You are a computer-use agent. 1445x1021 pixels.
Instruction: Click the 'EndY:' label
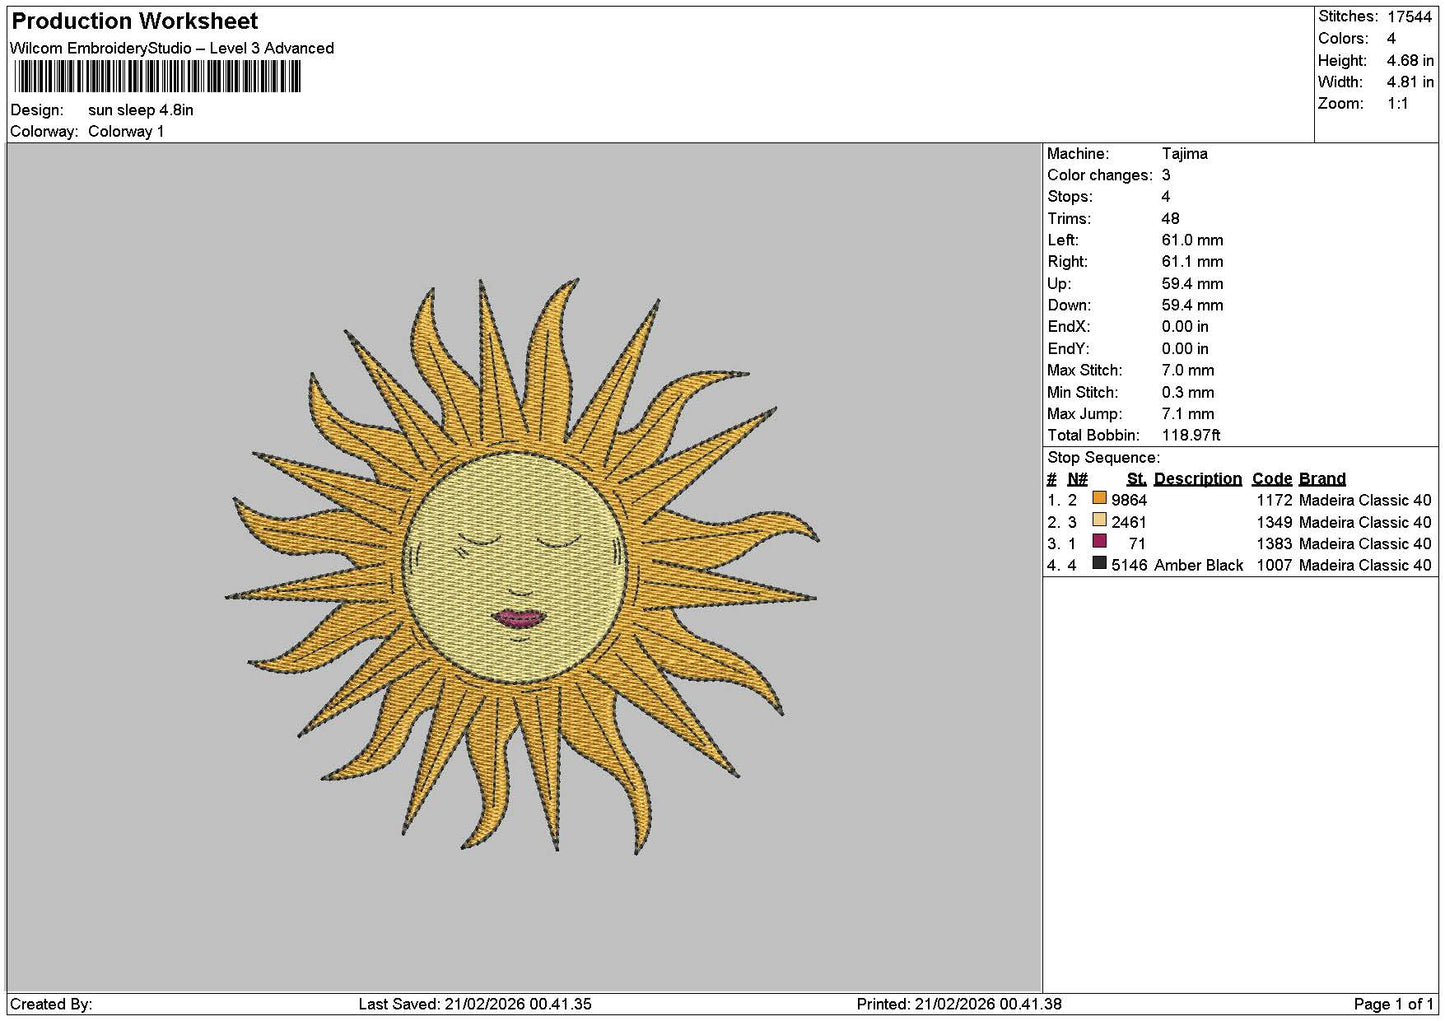(1068, 349)
